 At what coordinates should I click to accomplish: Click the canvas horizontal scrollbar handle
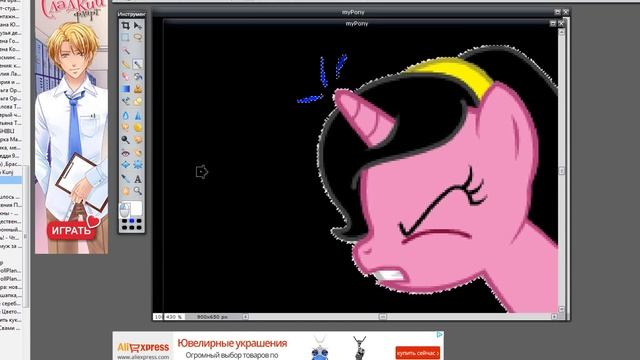[x=382, y=317]
